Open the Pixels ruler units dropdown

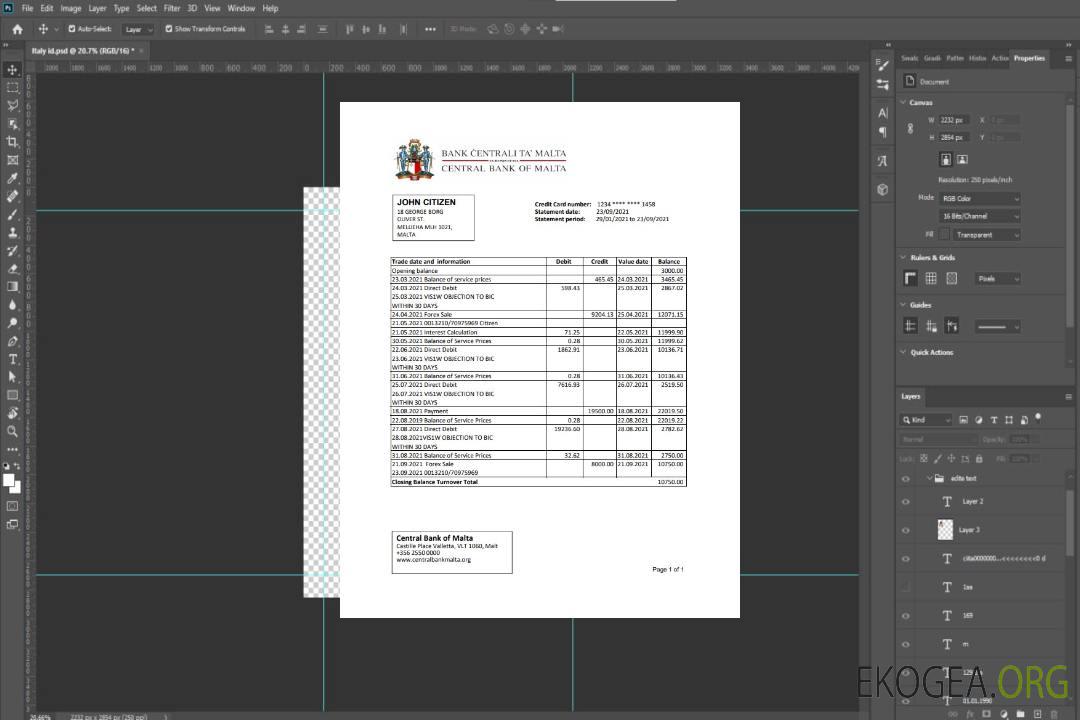point(997,278)
